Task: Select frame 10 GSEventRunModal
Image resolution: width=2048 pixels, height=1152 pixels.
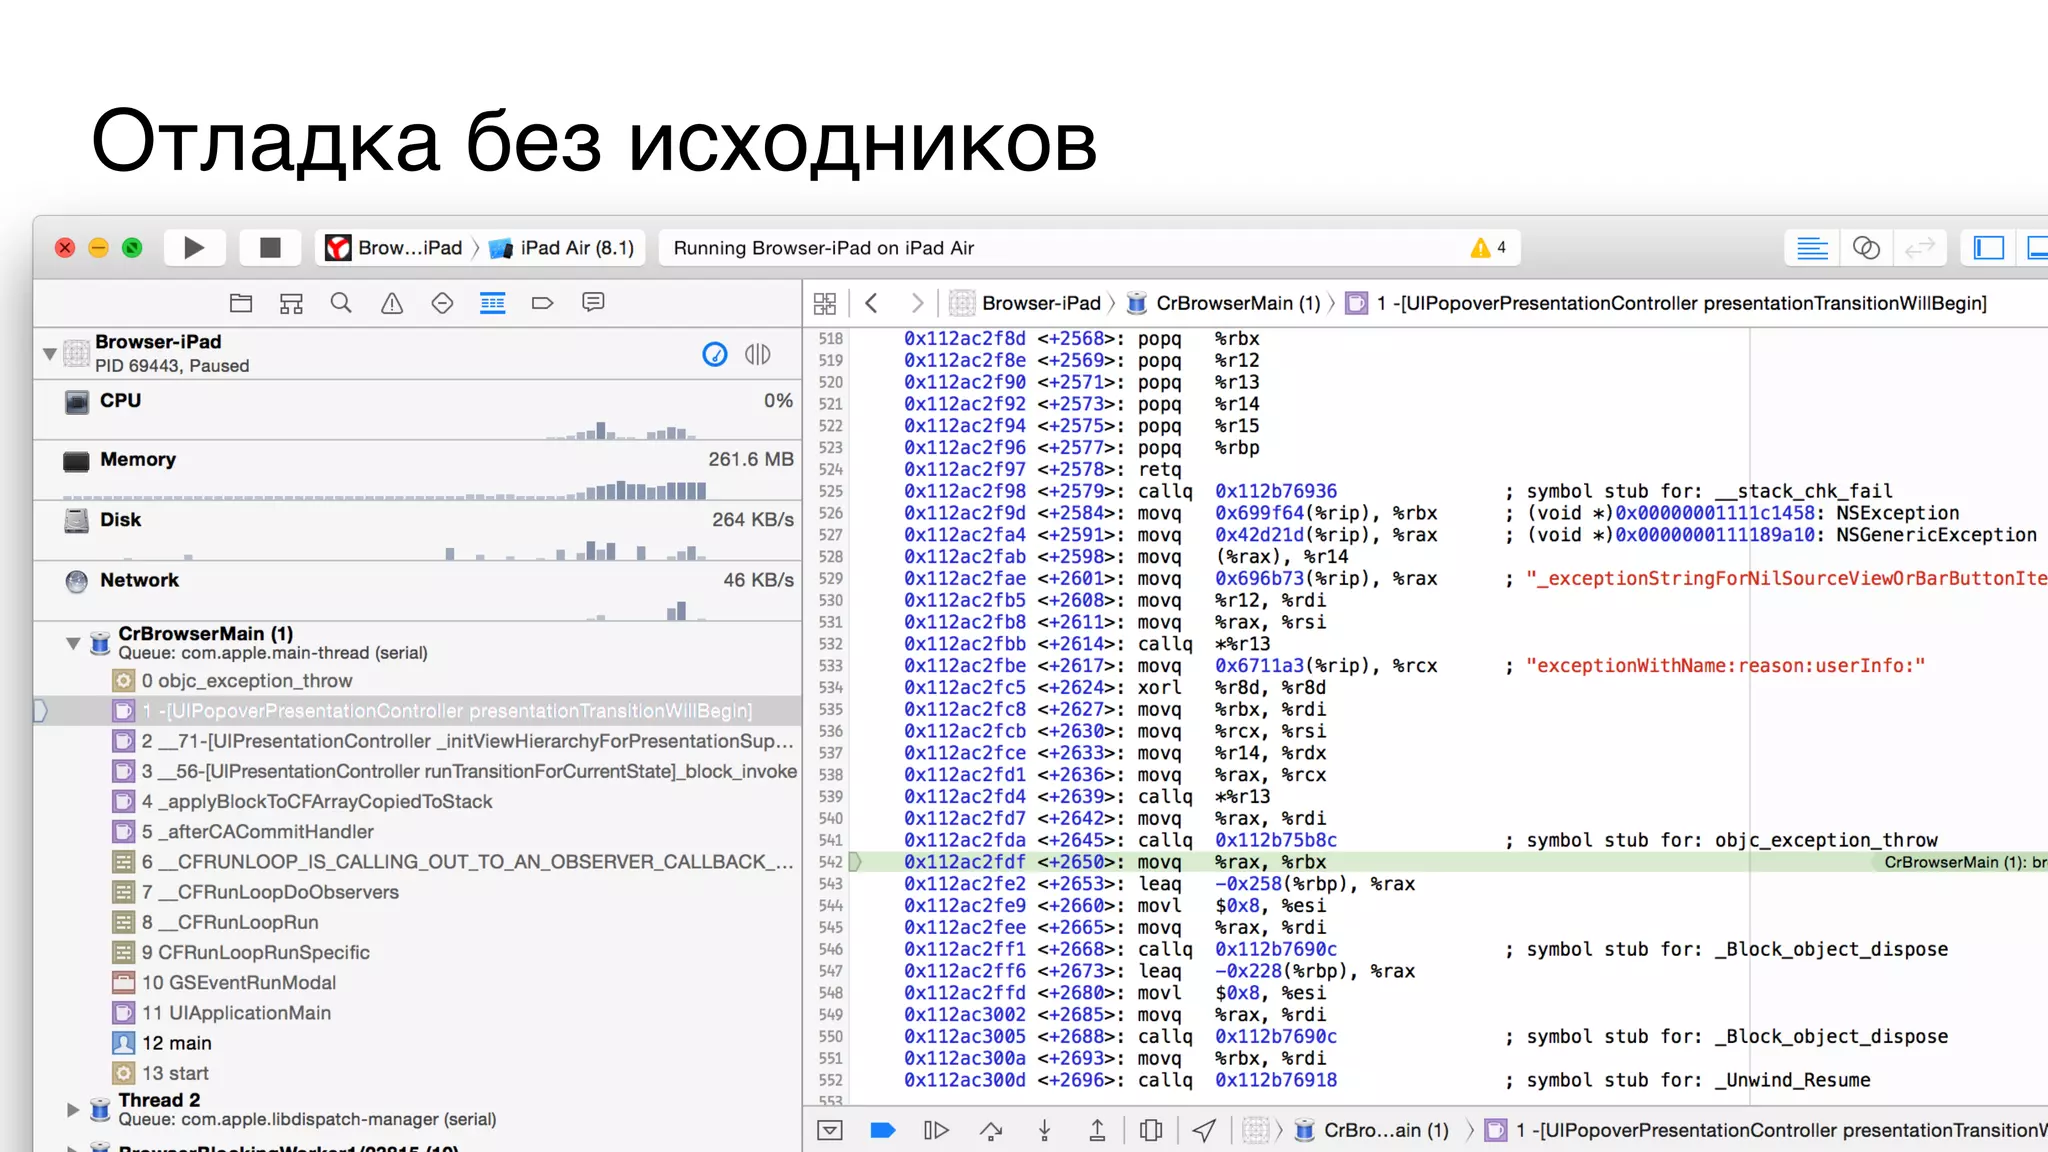Action: (x=417, y=983)
